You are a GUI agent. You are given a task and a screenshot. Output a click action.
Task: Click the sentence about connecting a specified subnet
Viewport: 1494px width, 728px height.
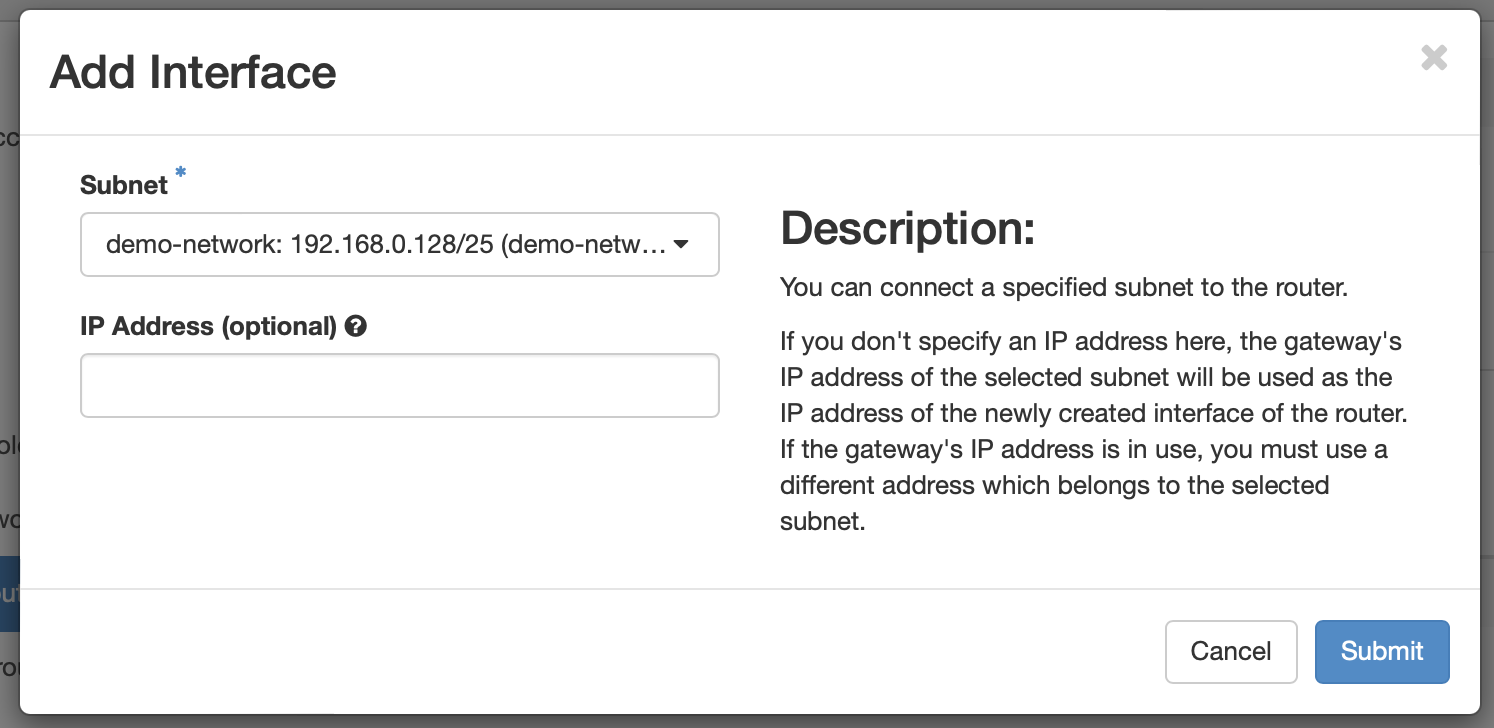1064,288
